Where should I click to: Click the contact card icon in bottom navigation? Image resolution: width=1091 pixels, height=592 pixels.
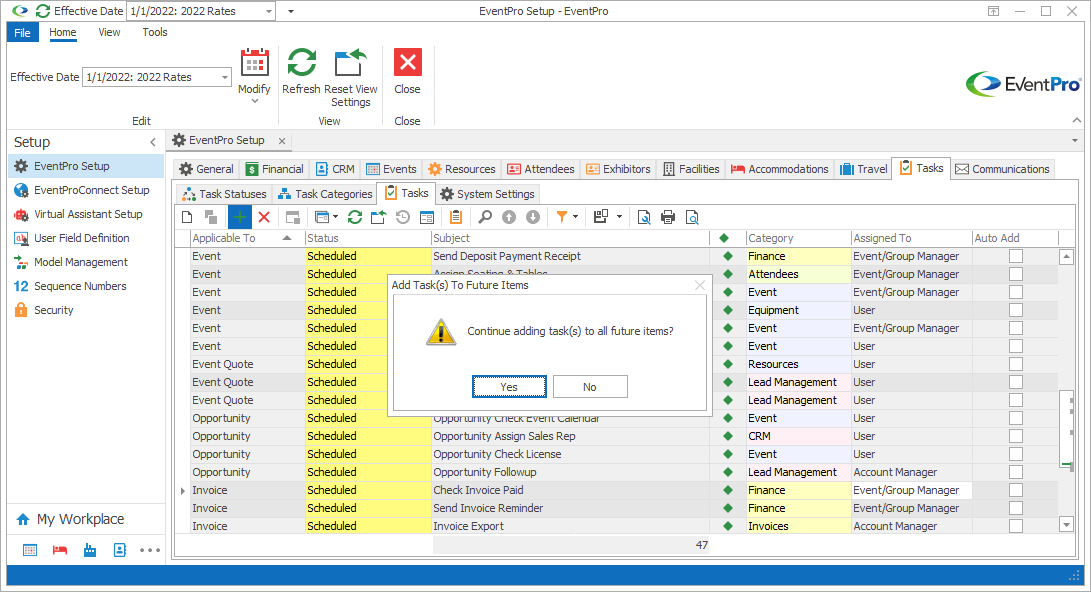120,550
